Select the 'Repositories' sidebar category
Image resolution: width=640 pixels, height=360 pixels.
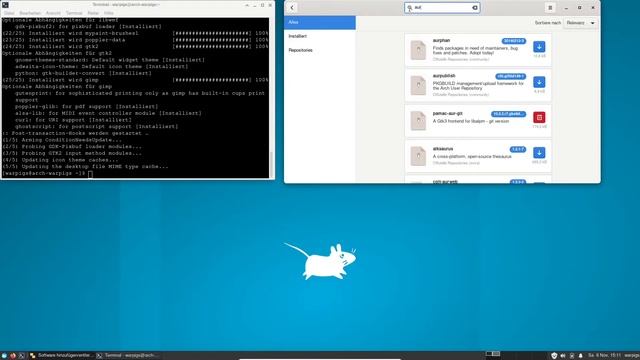point(320,50)
